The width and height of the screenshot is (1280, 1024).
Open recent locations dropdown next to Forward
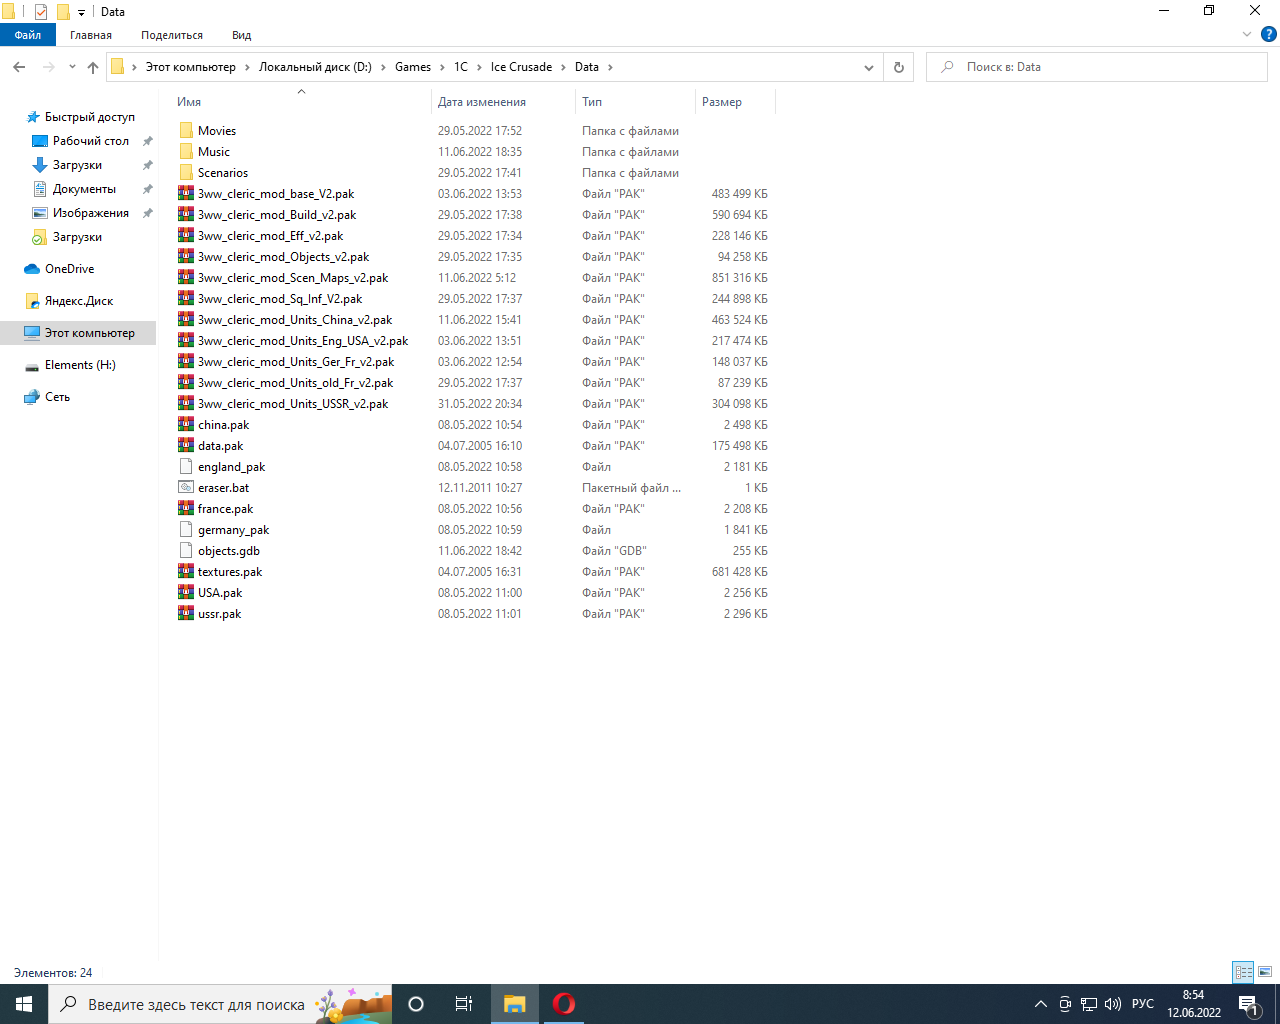(72, 67)
